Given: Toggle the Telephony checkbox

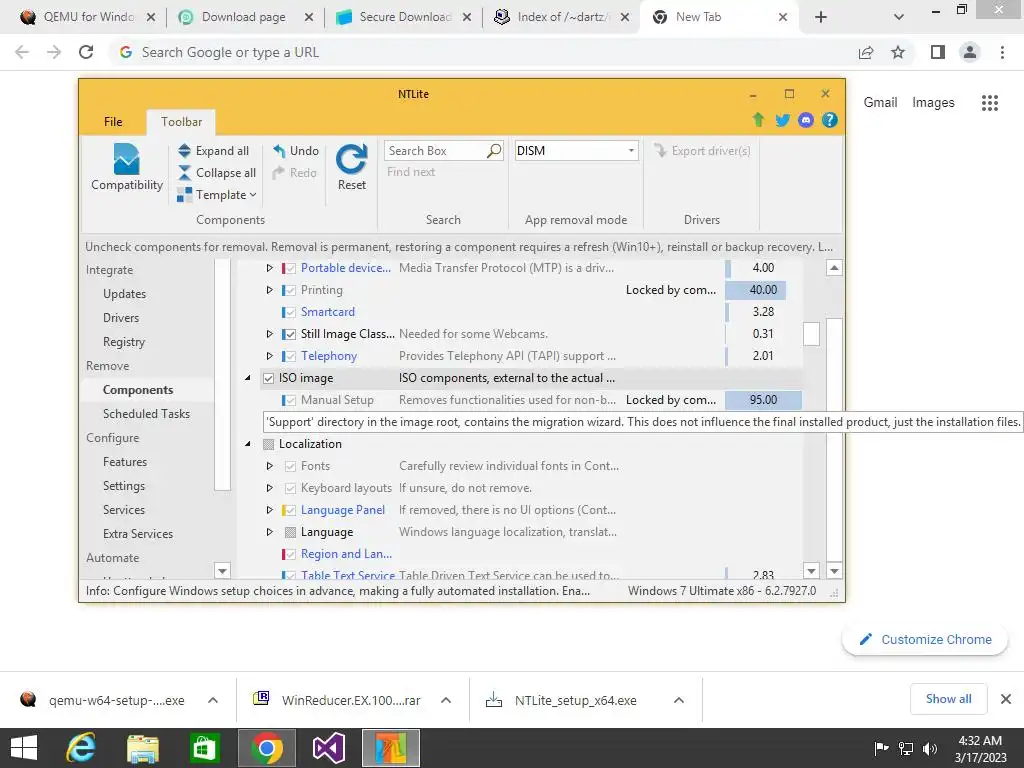Looking at the screenshot, I should 291,357.
